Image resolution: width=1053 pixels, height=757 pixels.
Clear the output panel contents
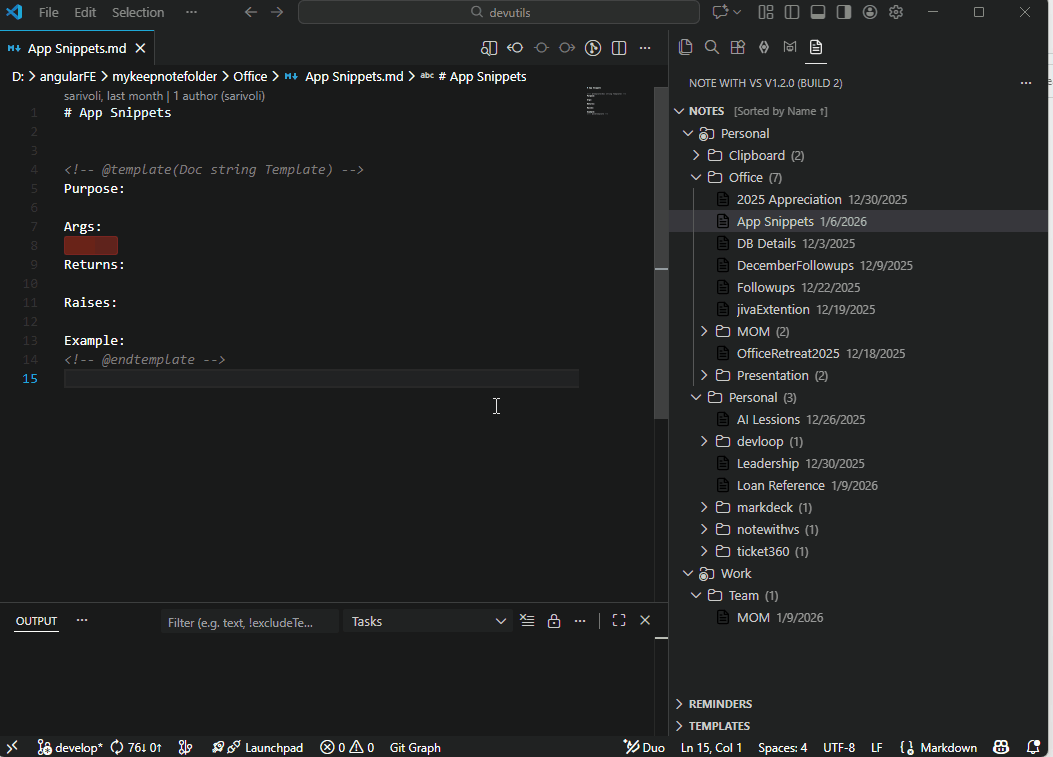pos(528,621)
